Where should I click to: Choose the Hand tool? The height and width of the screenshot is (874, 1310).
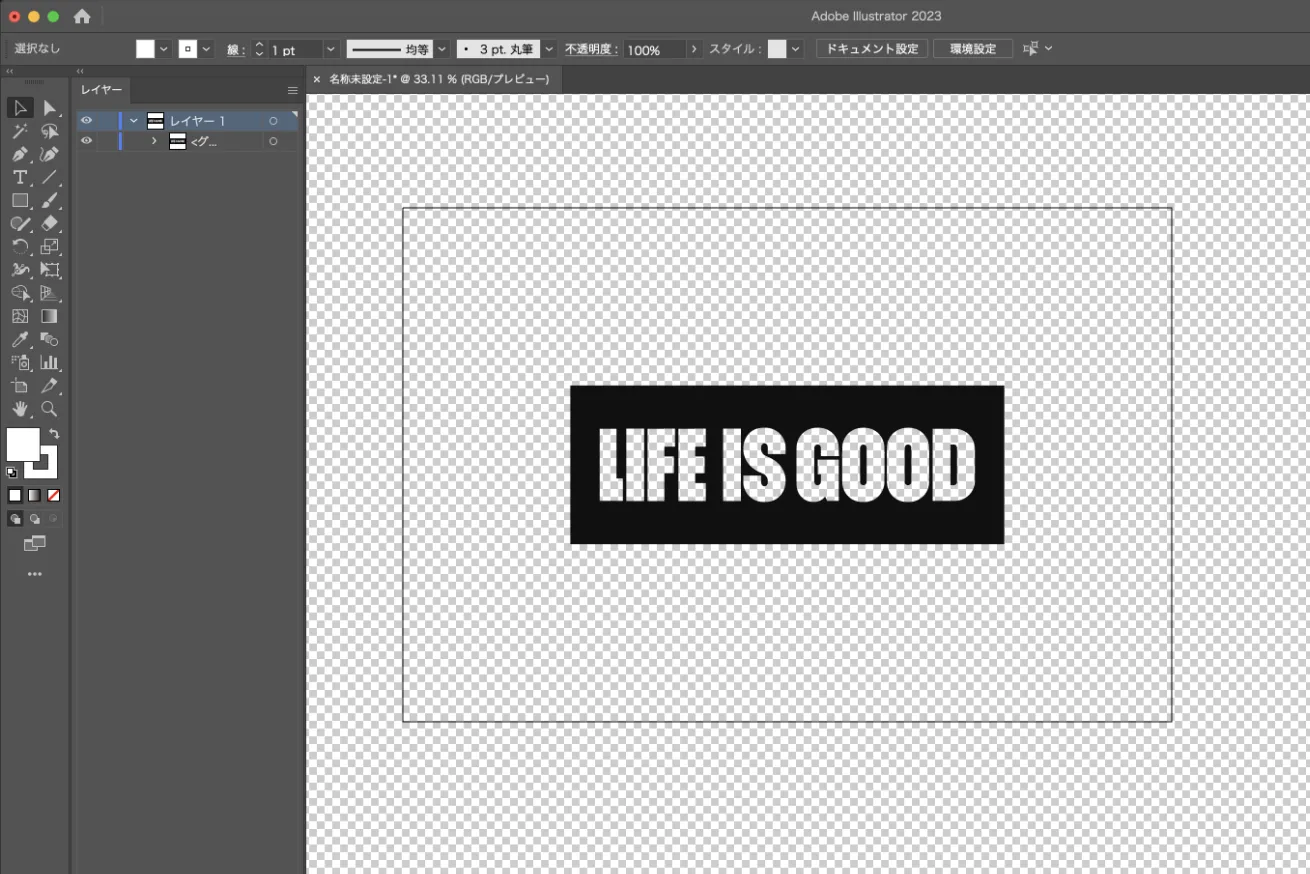tap(19, 409)
